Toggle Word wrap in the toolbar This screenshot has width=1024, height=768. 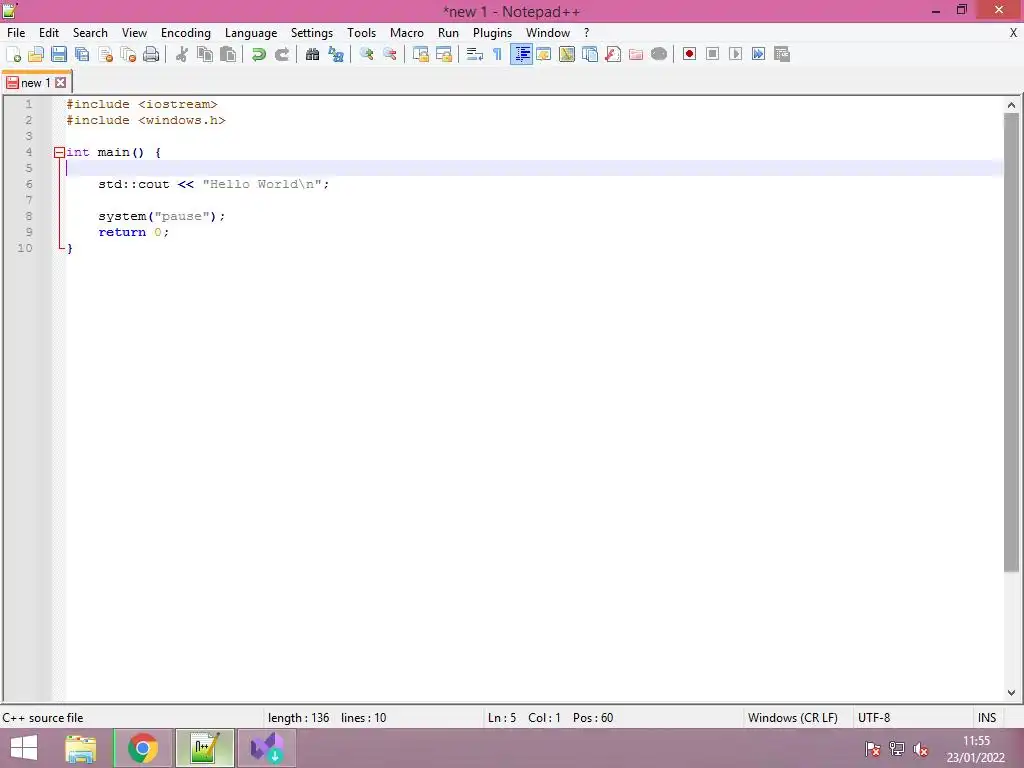coord(475,54)
